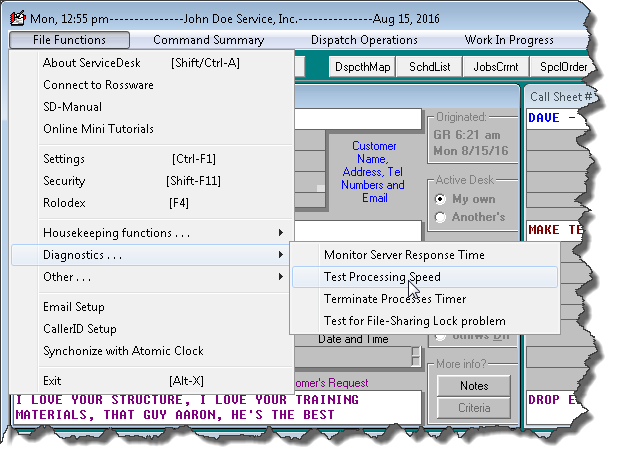This screenshot has width=620, height=466.
Task: Open the Work In Progress menu
Action: [509, 40]
